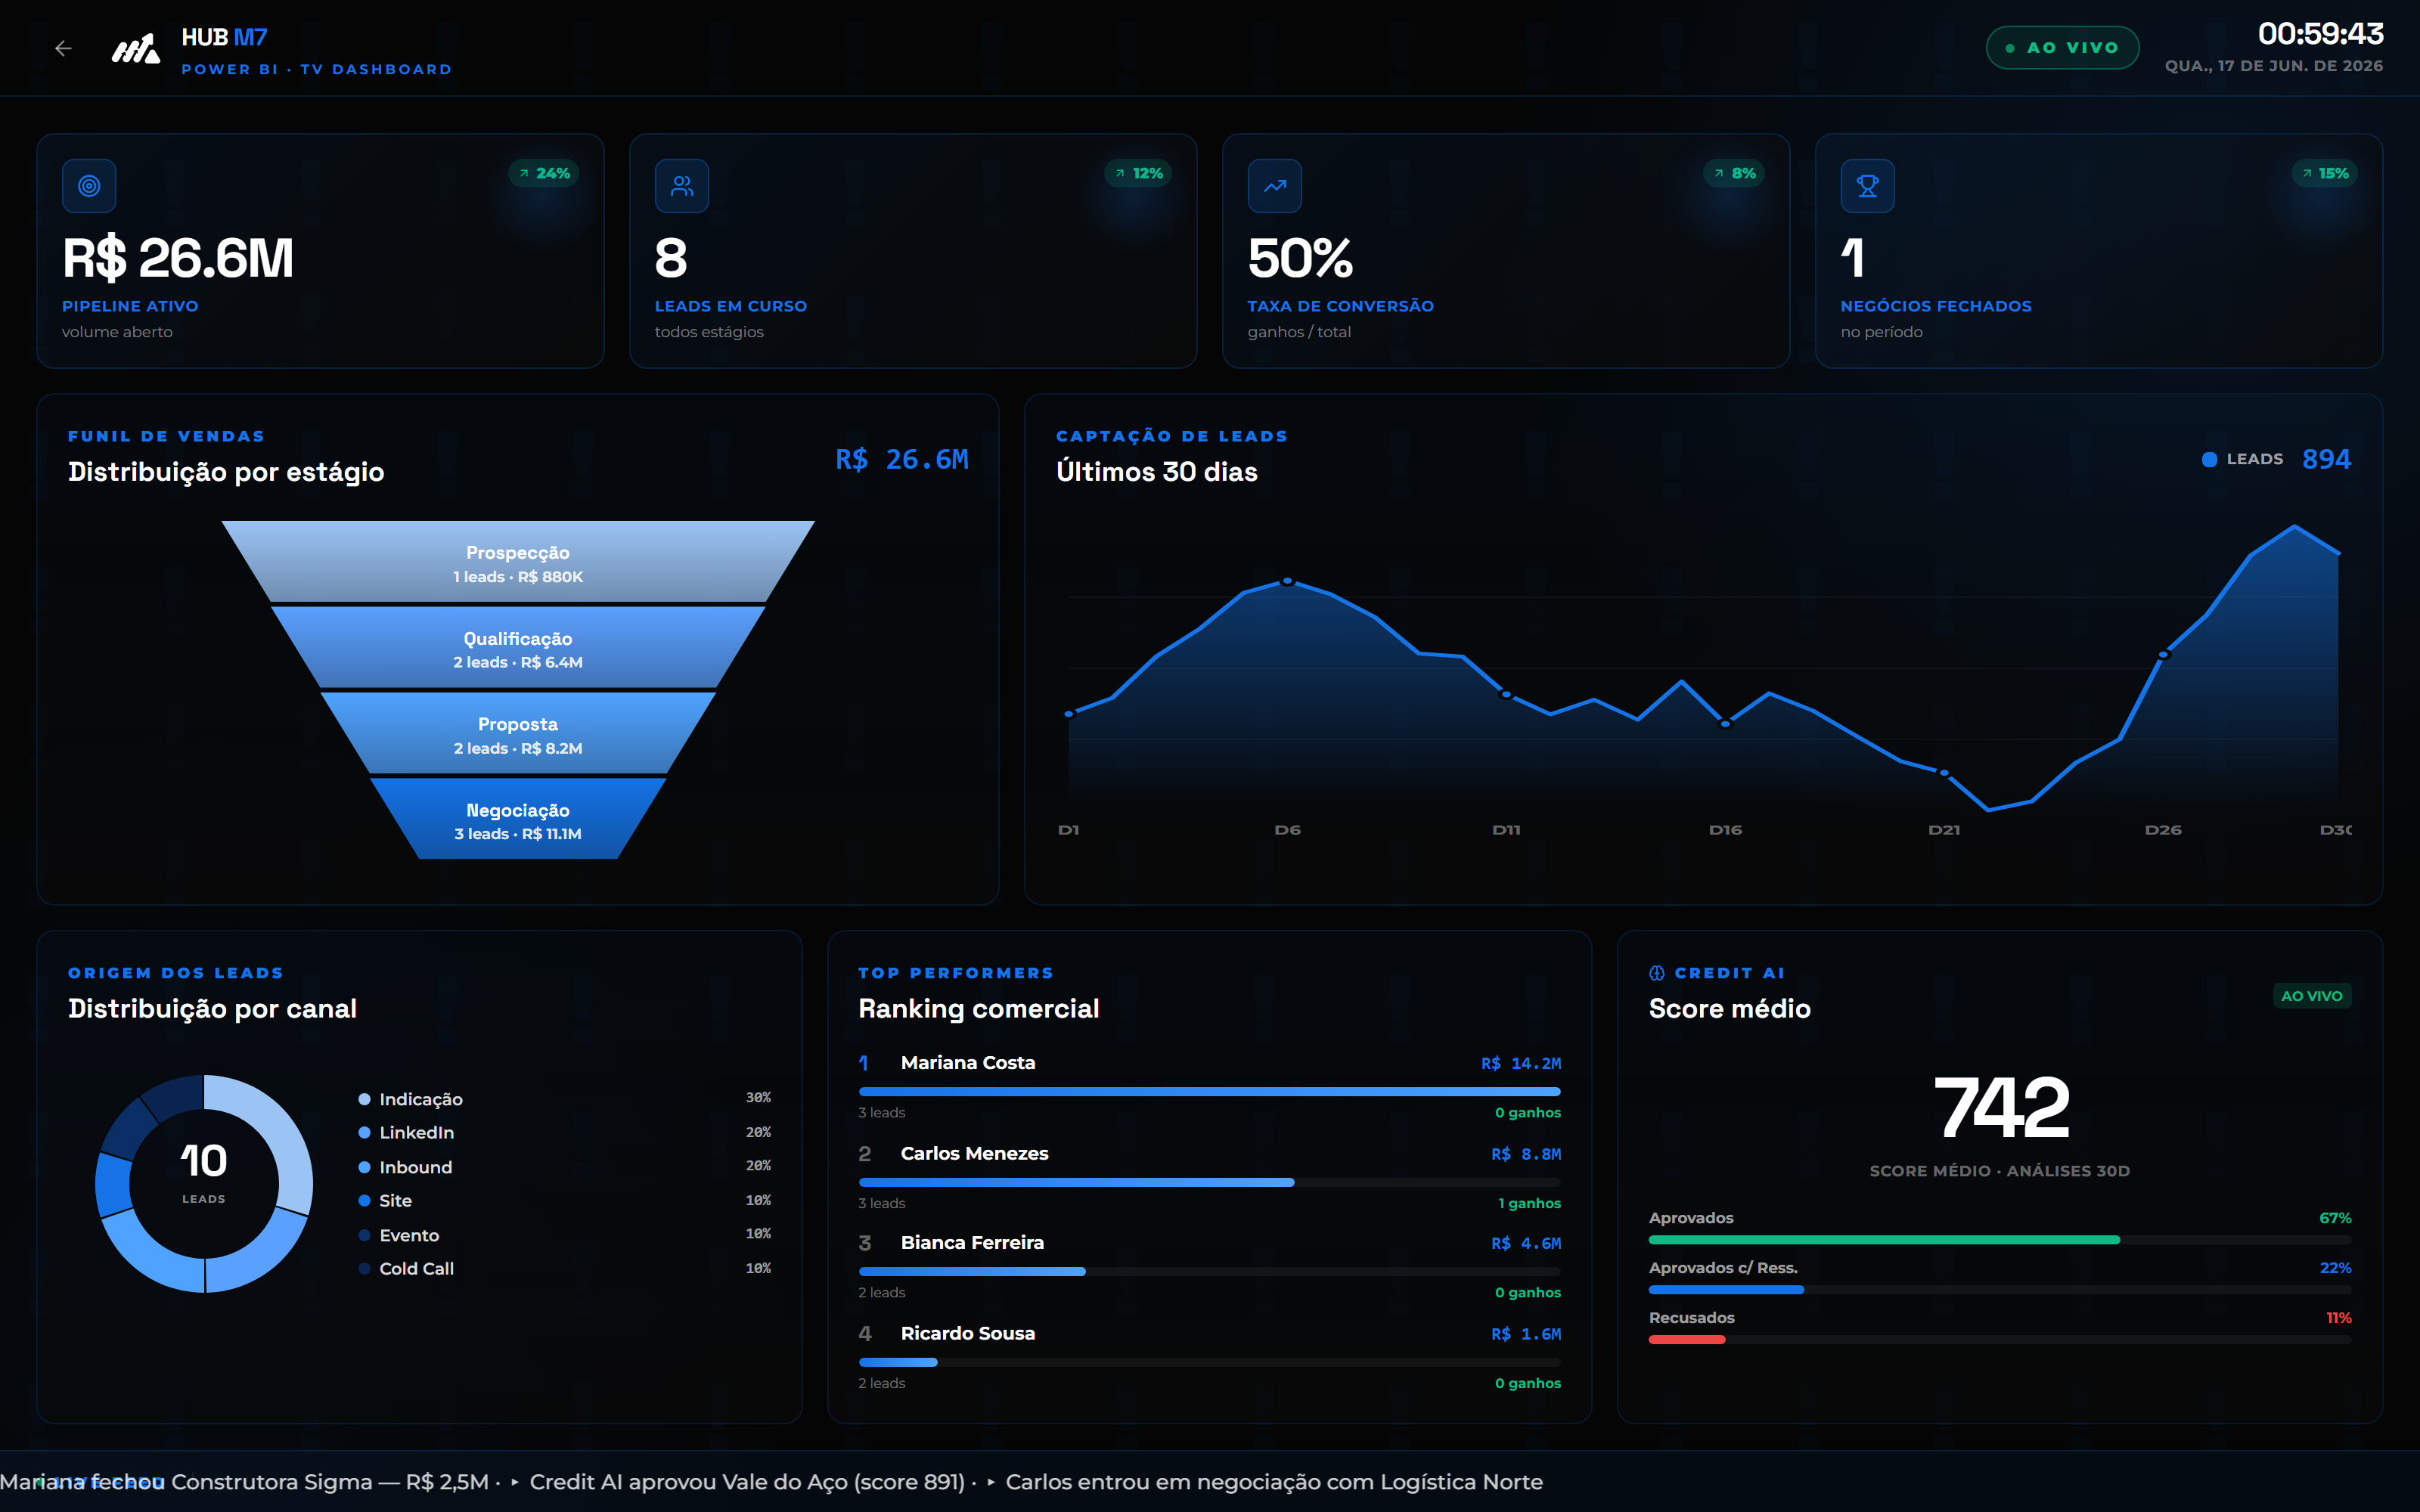Click the 24% growth badge on Pipeline Ativo

(544, 173)
